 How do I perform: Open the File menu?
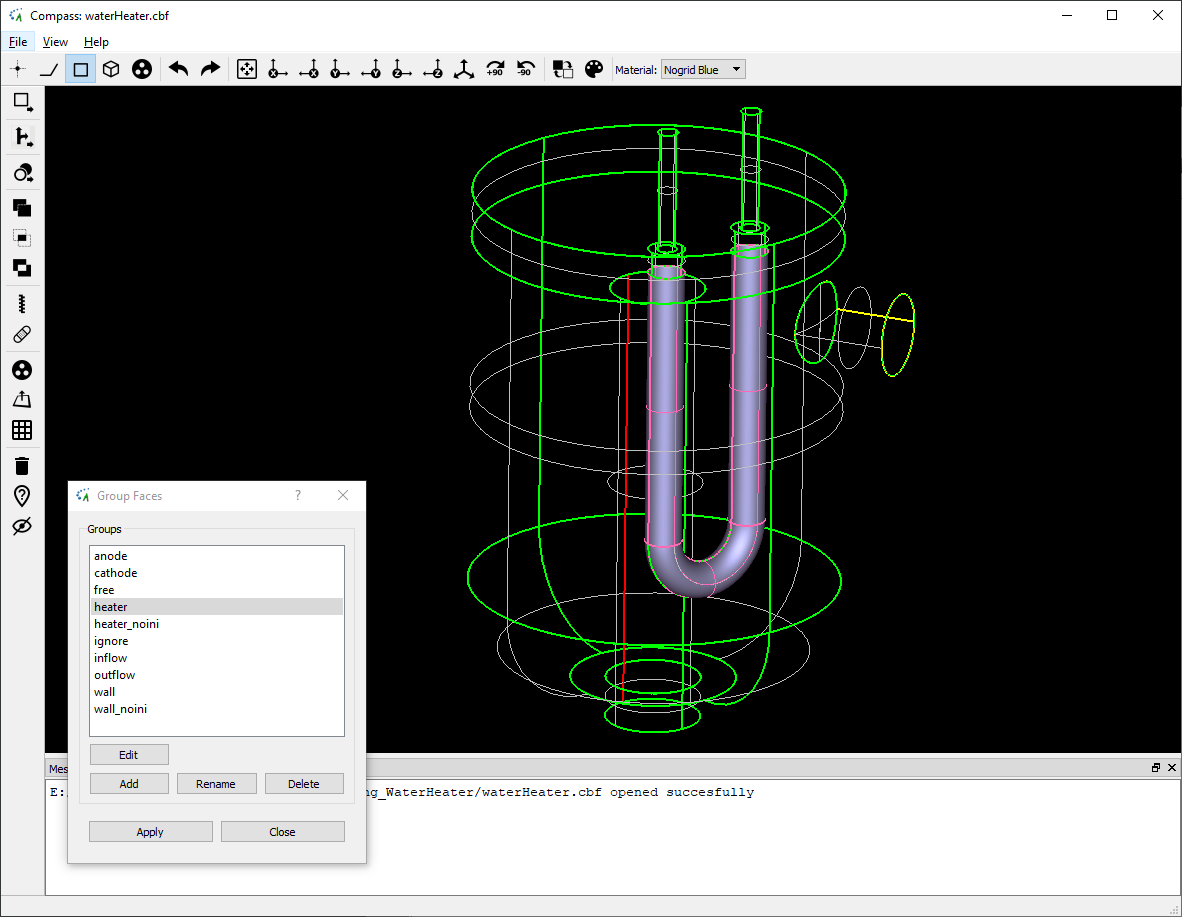(x=18, y=42)
